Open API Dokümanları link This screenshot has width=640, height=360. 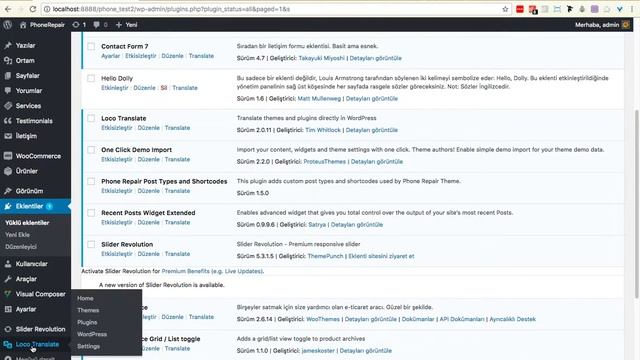point(462,319)
